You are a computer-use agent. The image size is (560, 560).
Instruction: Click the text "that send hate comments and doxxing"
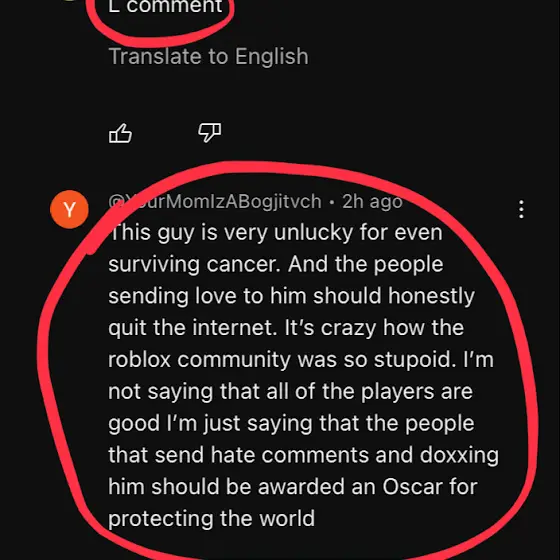(304, 455)
